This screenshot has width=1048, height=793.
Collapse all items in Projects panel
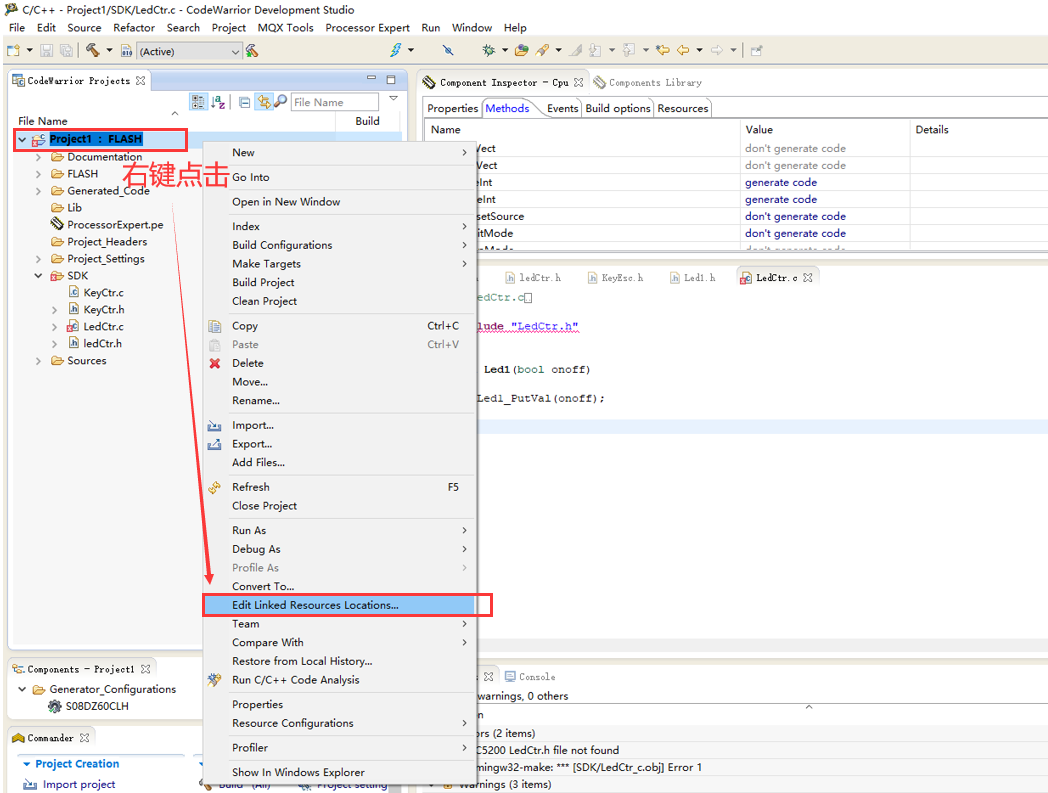[245, 102]
